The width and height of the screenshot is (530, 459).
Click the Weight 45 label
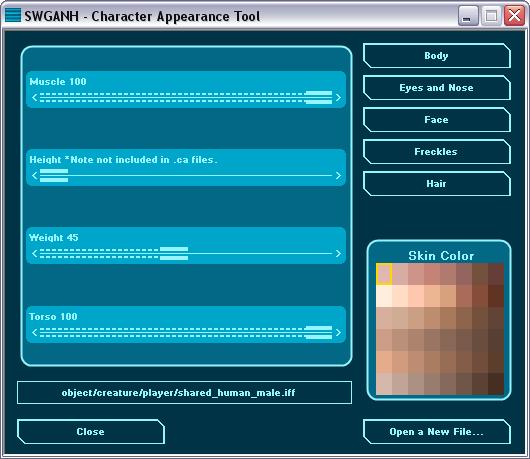point(54,238)
